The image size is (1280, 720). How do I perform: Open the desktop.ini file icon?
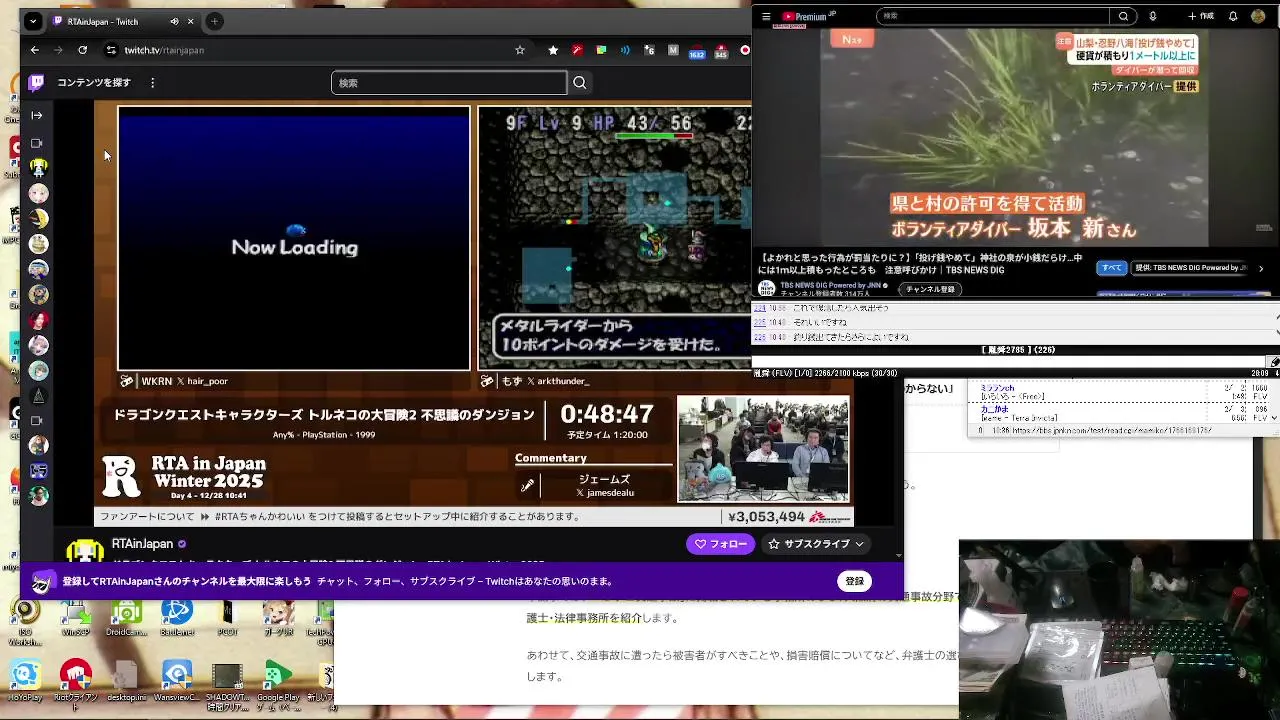tap(127, 682)
